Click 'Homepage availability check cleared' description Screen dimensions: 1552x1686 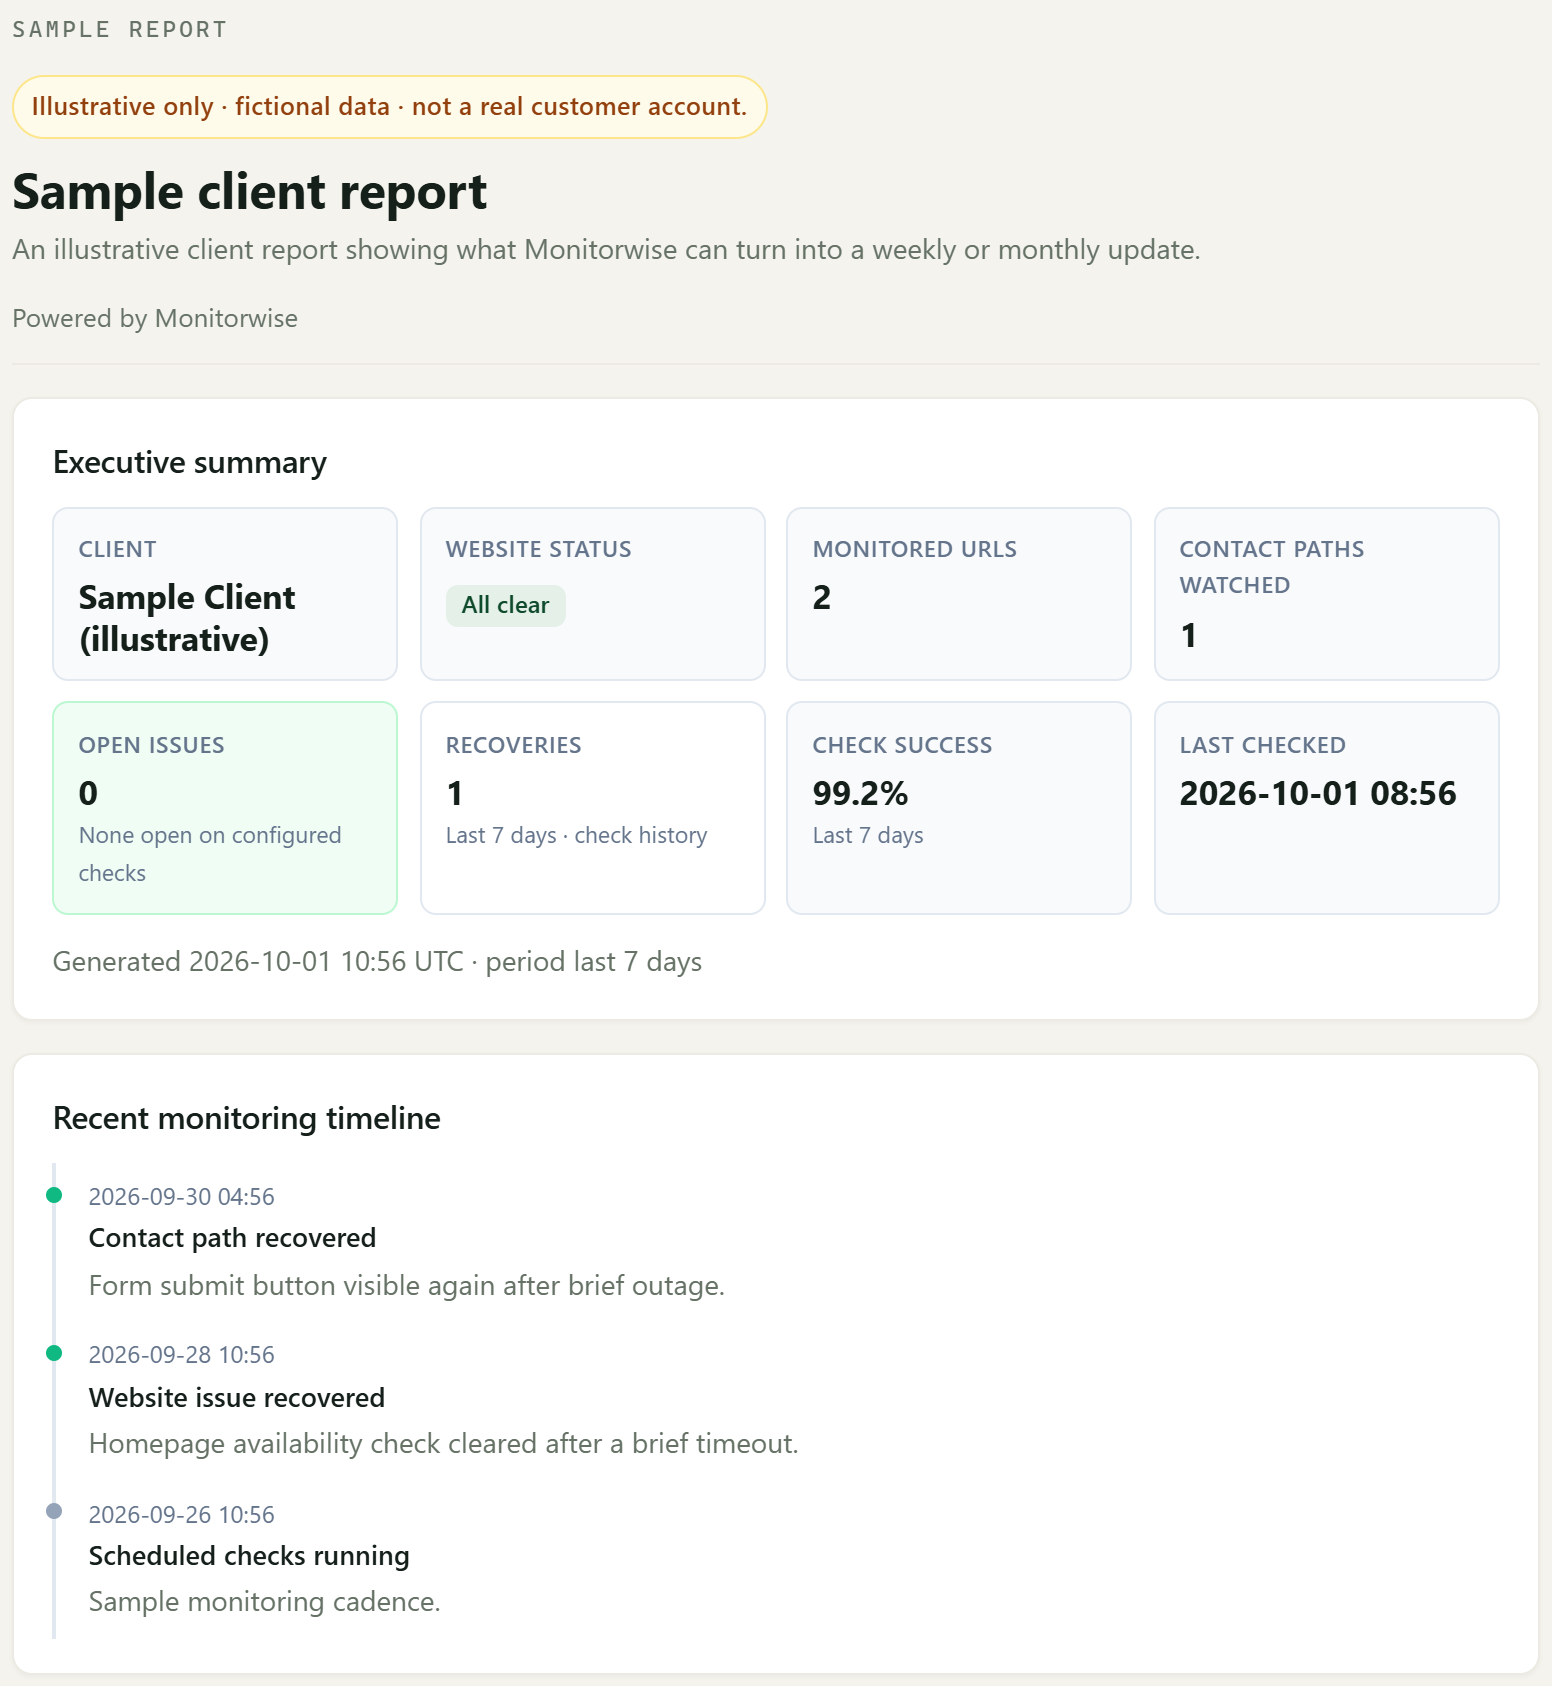pos(444,1443)
